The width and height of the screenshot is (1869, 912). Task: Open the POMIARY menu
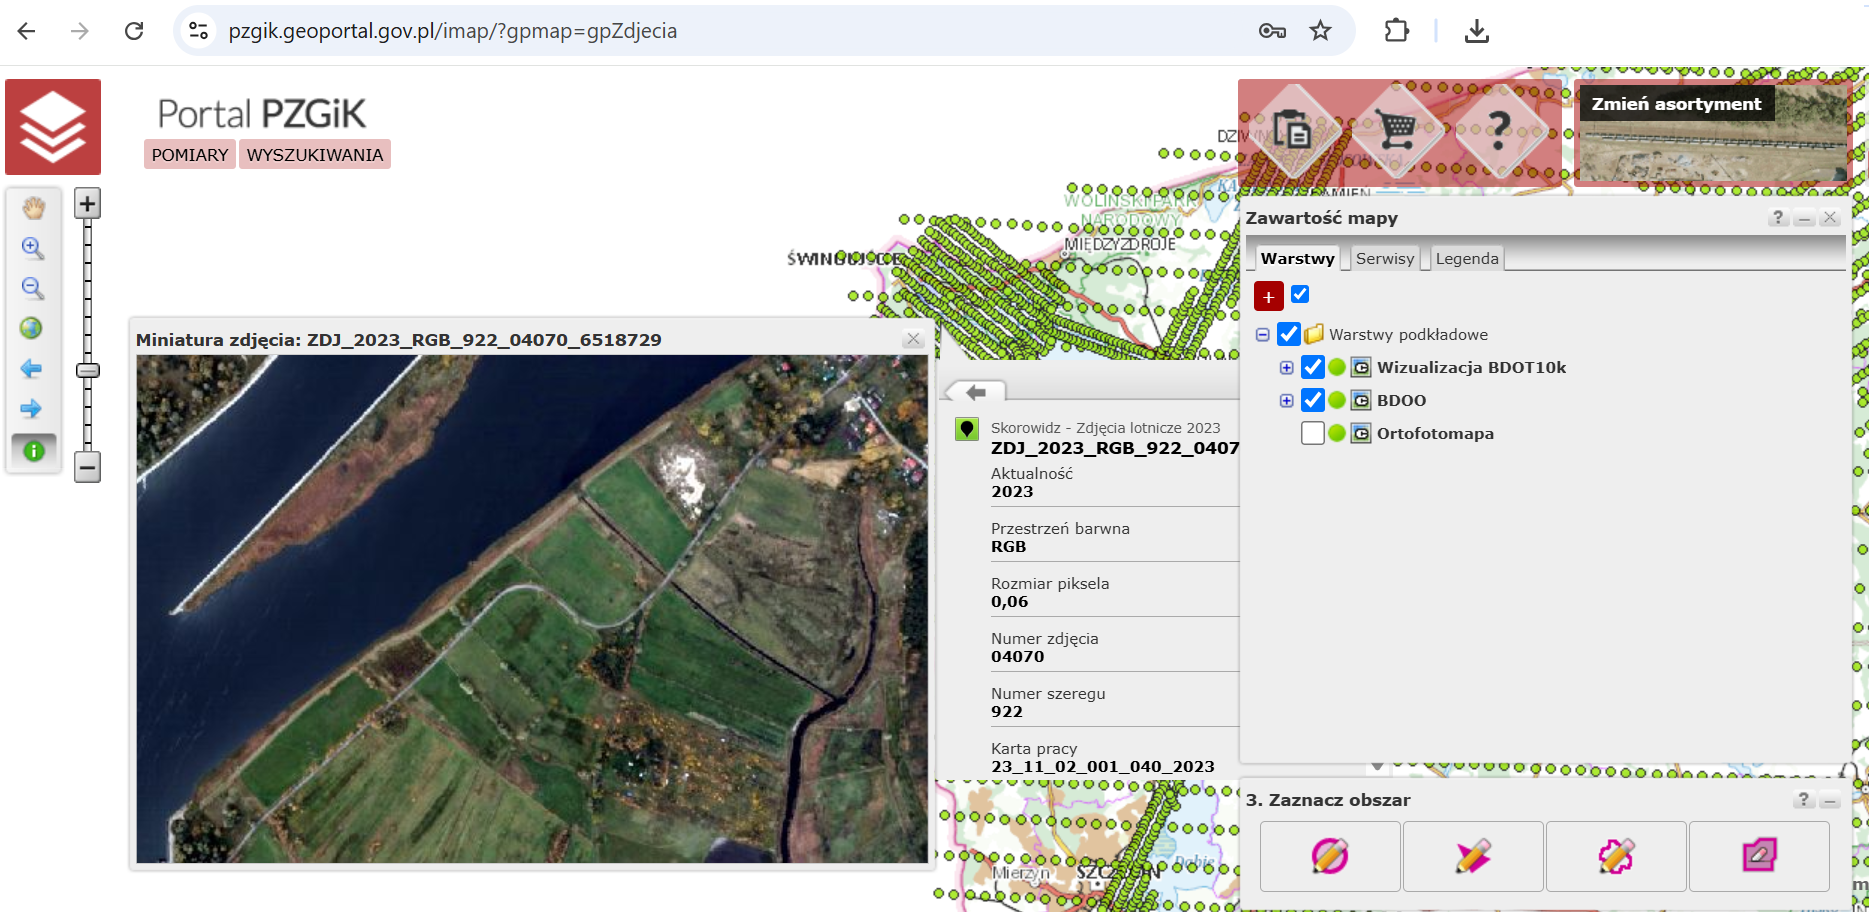click(190, 155)
